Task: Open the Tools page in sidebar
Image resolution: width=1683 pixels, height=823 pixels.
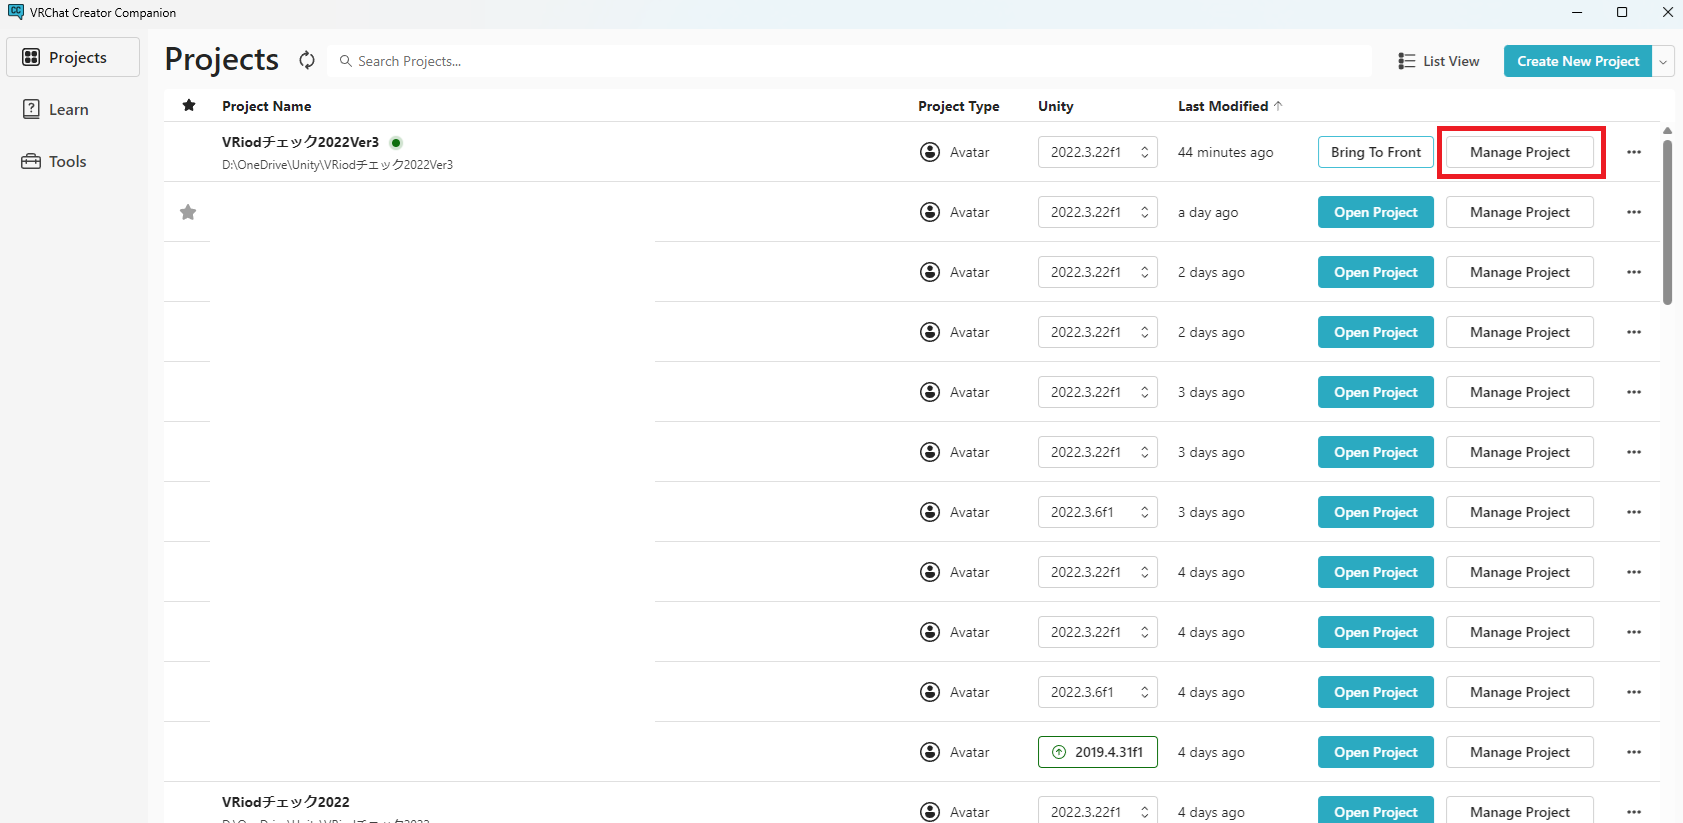Action: pos(73,161)
